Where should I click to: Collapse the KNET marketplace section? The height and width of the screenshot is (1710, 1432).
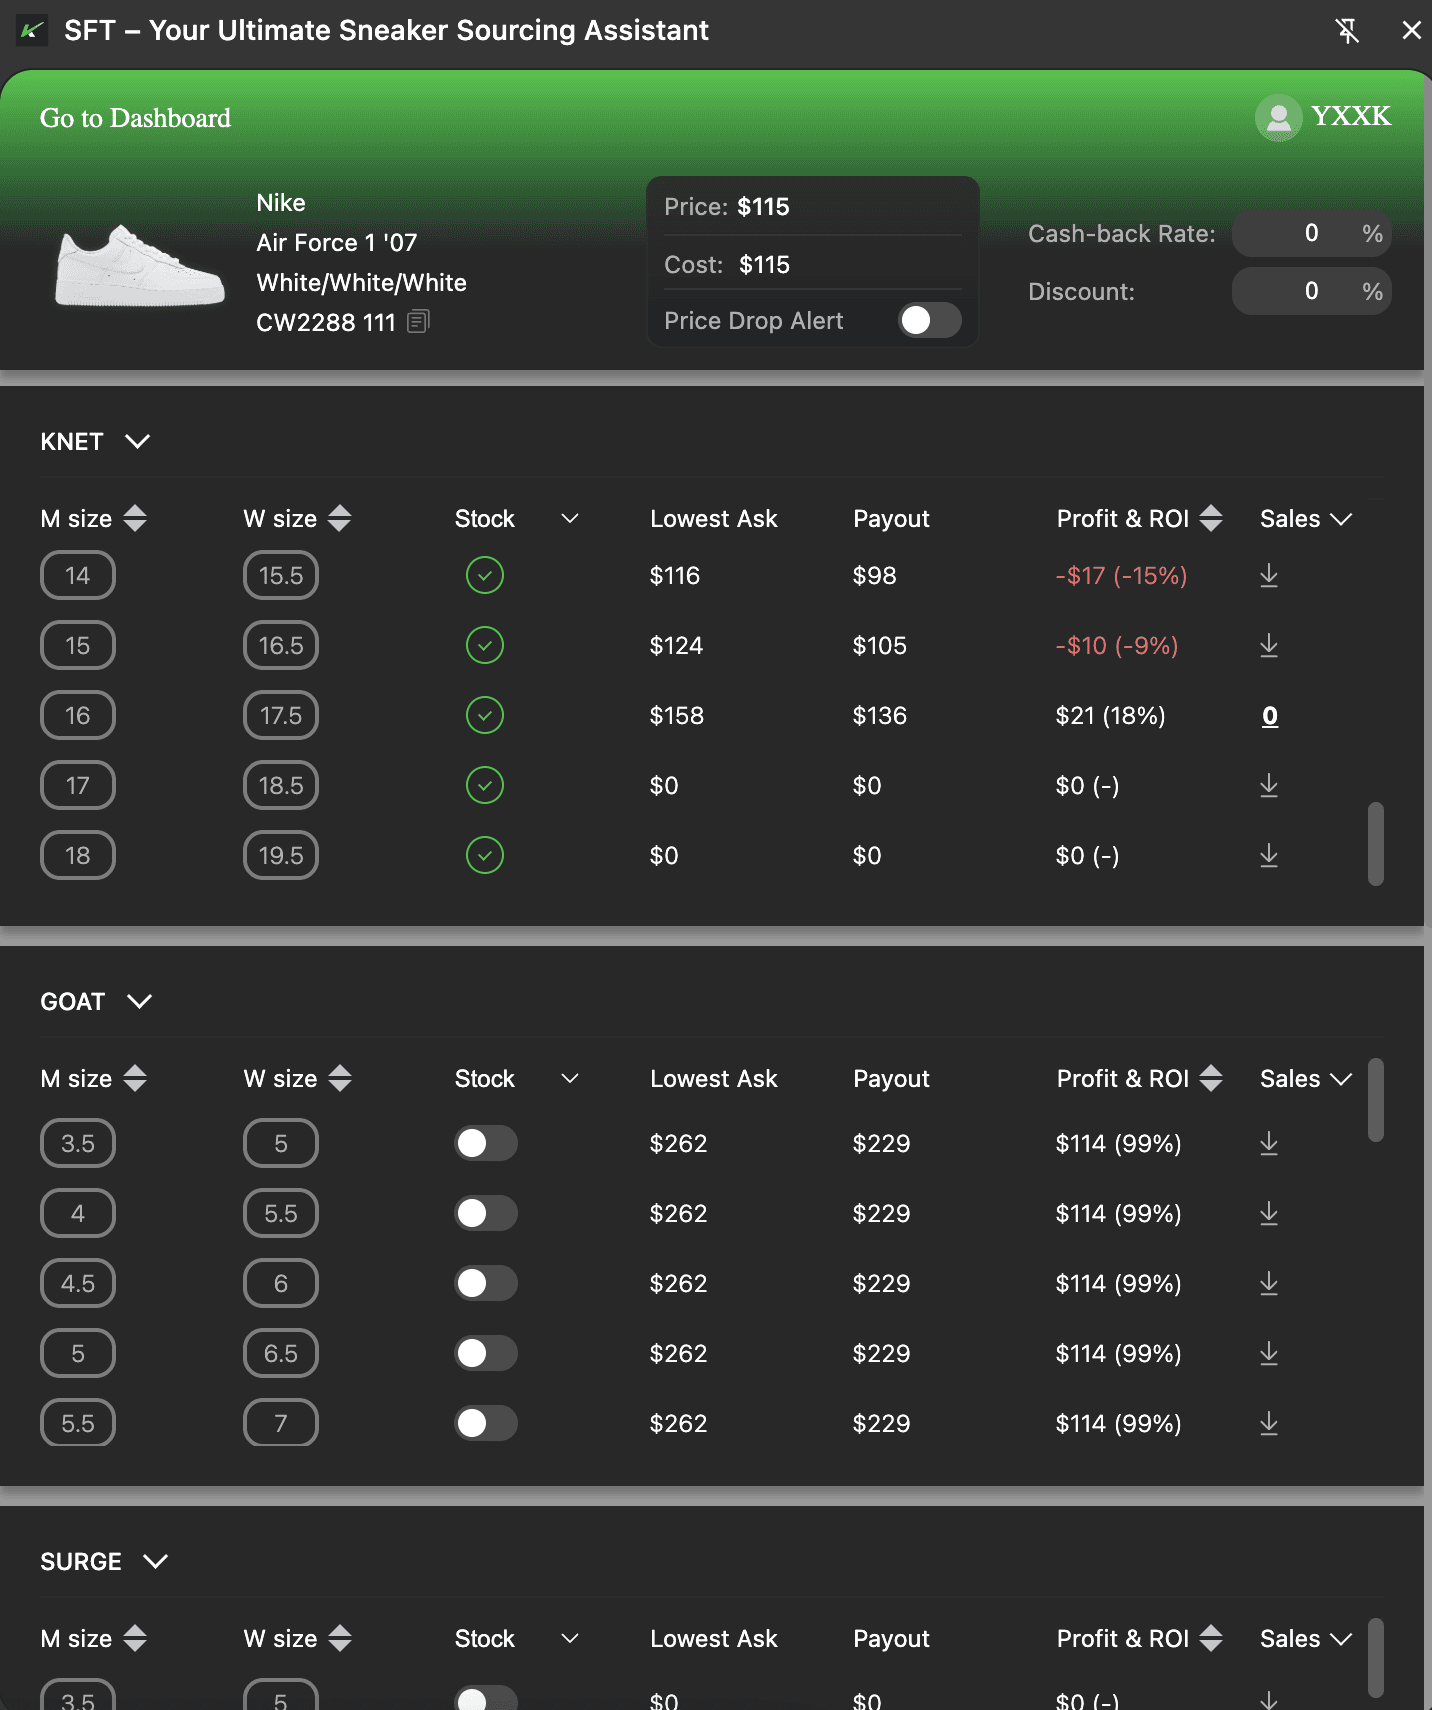pos(138,441)
